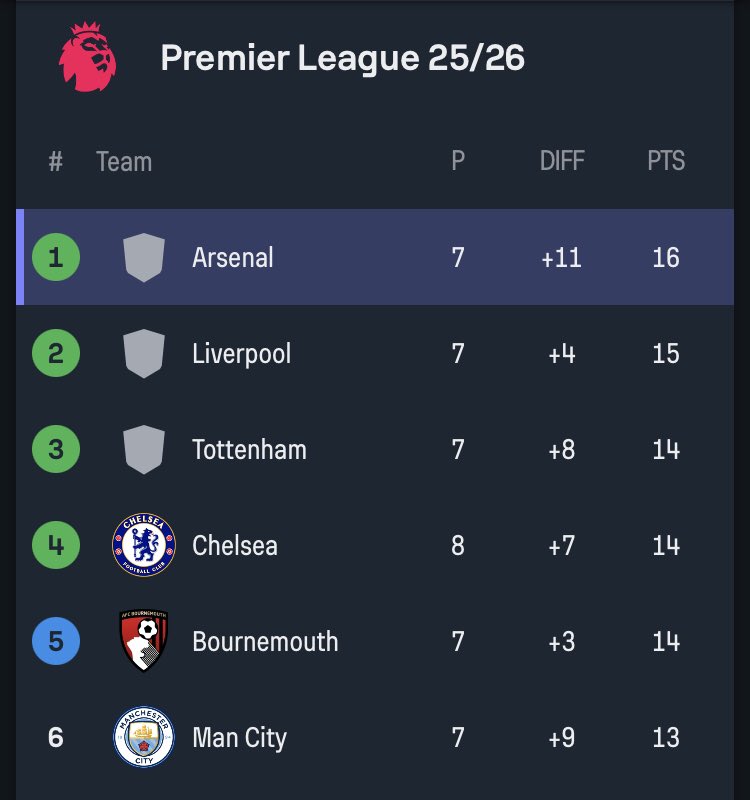
Task: Click the Chelsea club crest
Action: point(144,545)
